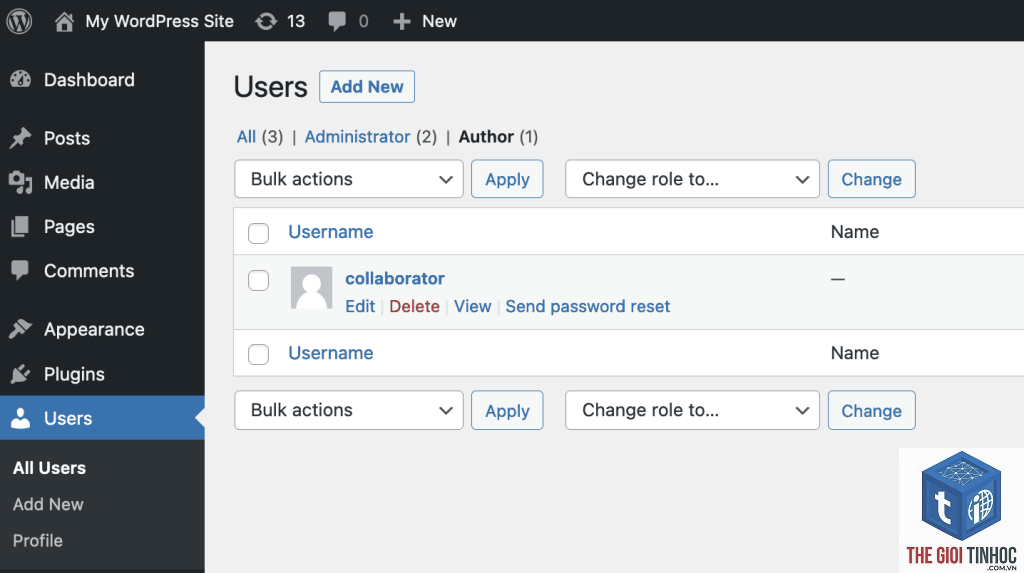1024x573 pixels.
Task: Click the Posts pushpin icon
Action: pos(20,138)
